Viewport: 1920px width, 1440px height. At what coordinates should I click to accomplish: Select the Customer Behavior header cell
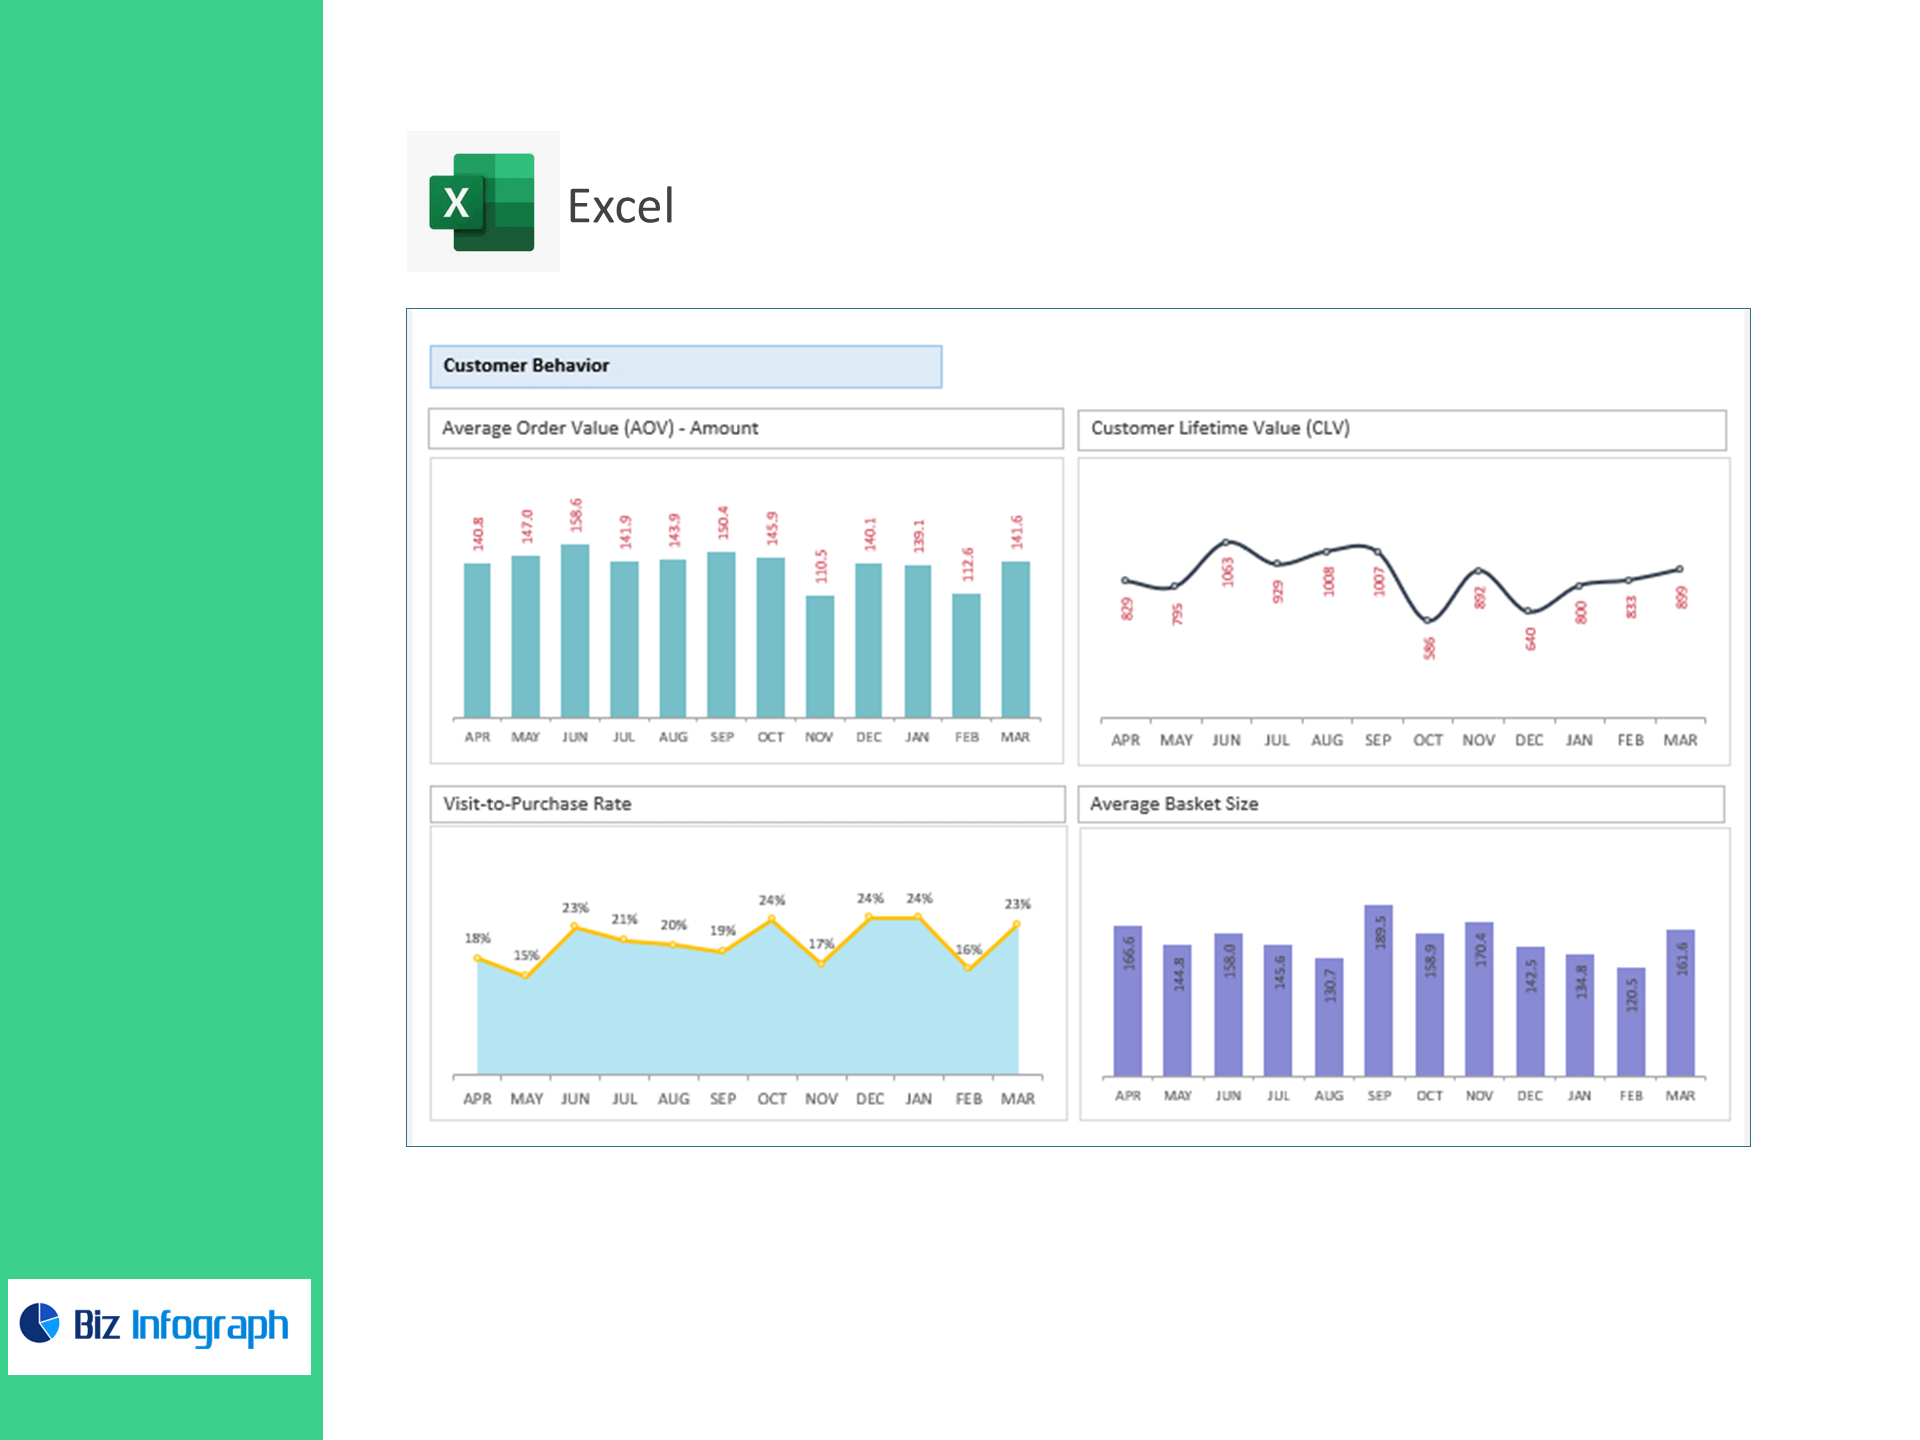pos(685,366)
